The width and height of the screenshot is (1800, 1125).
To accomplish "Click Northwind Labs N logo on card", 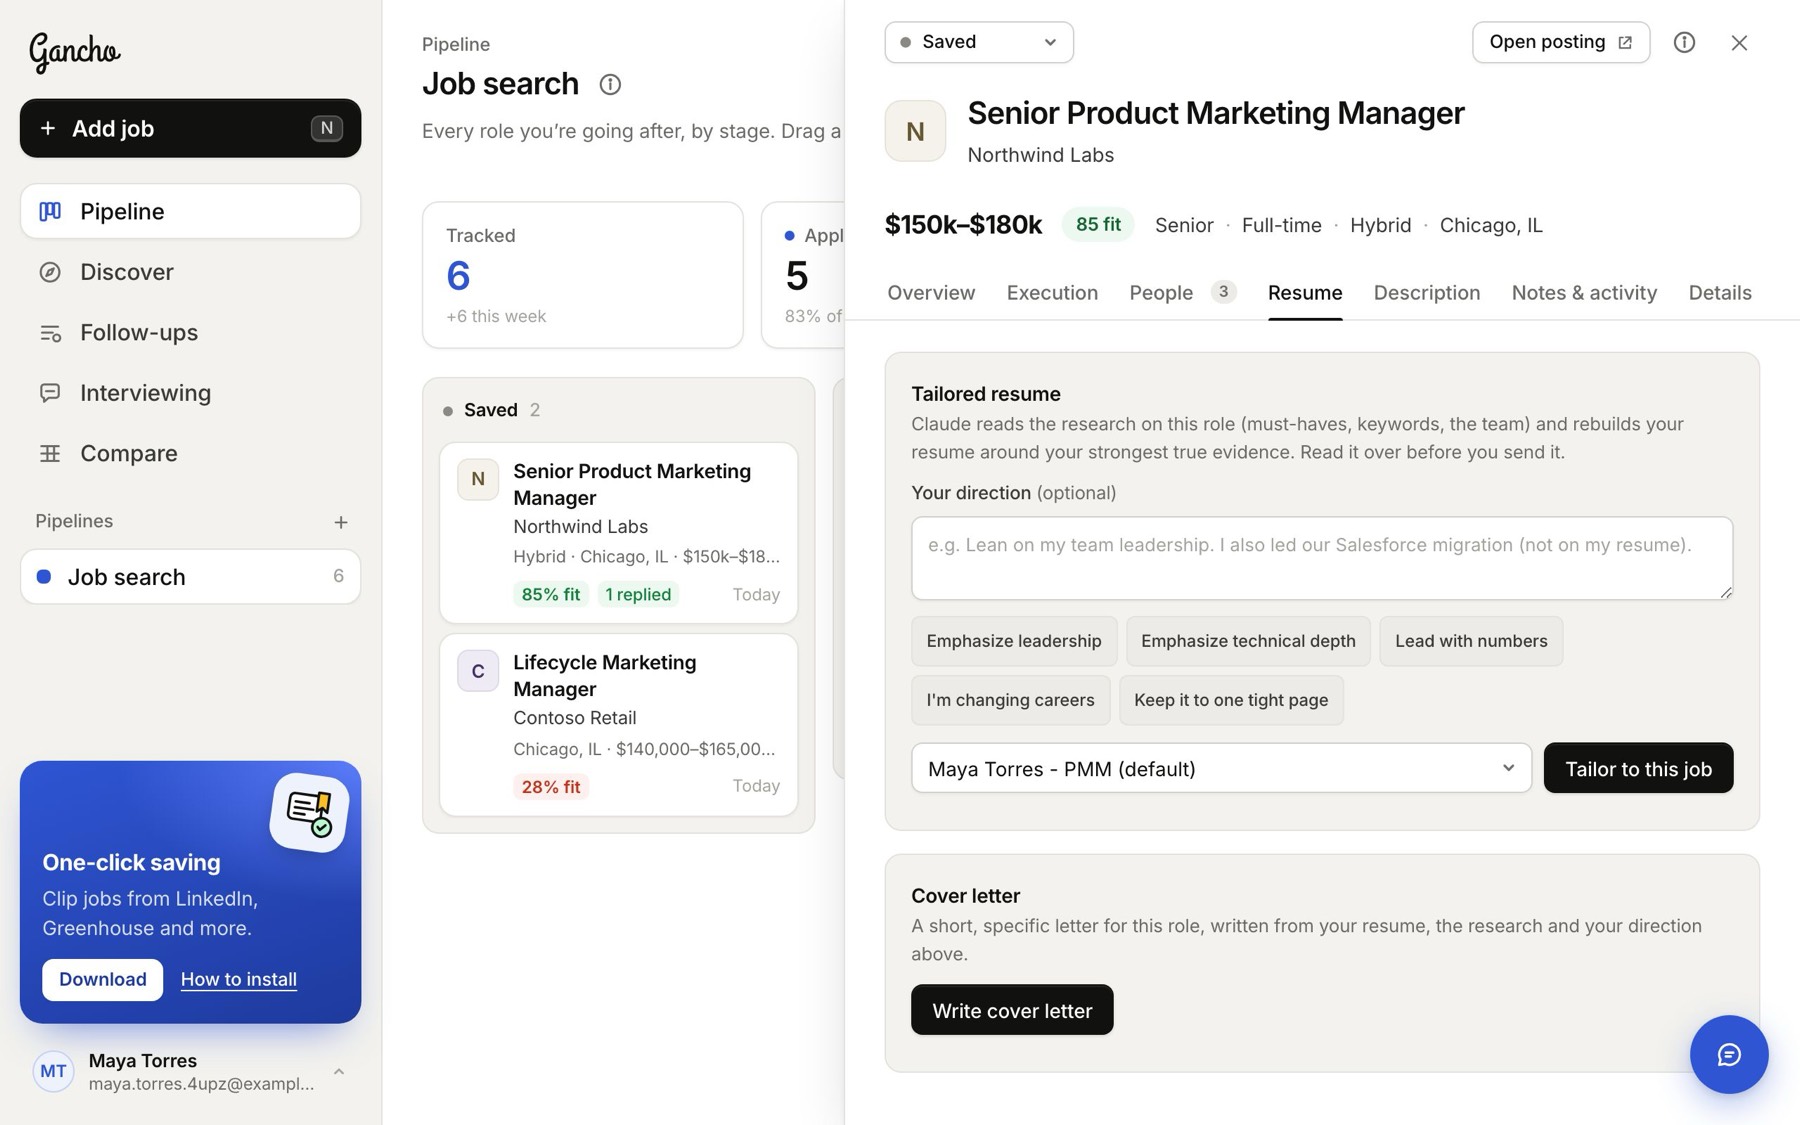I will point(478,479).
